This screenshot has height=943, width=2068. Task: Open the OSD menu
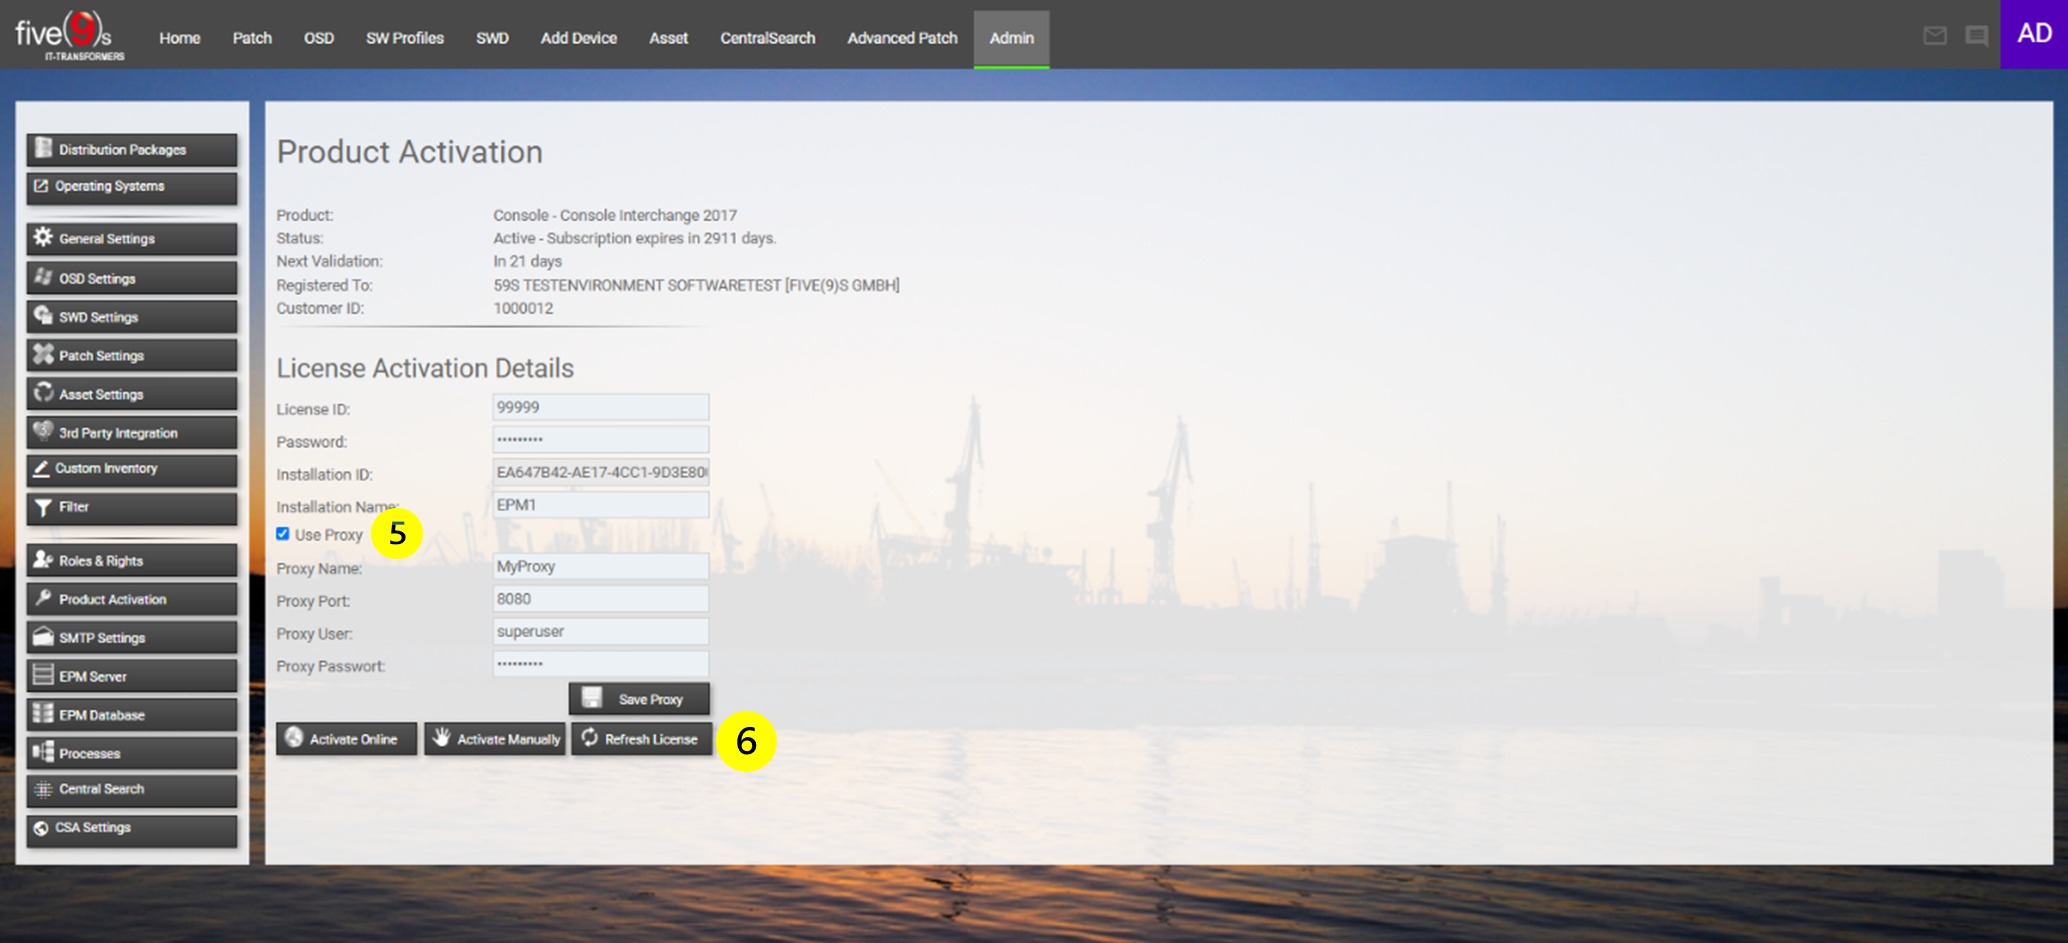tap(319, 38)
